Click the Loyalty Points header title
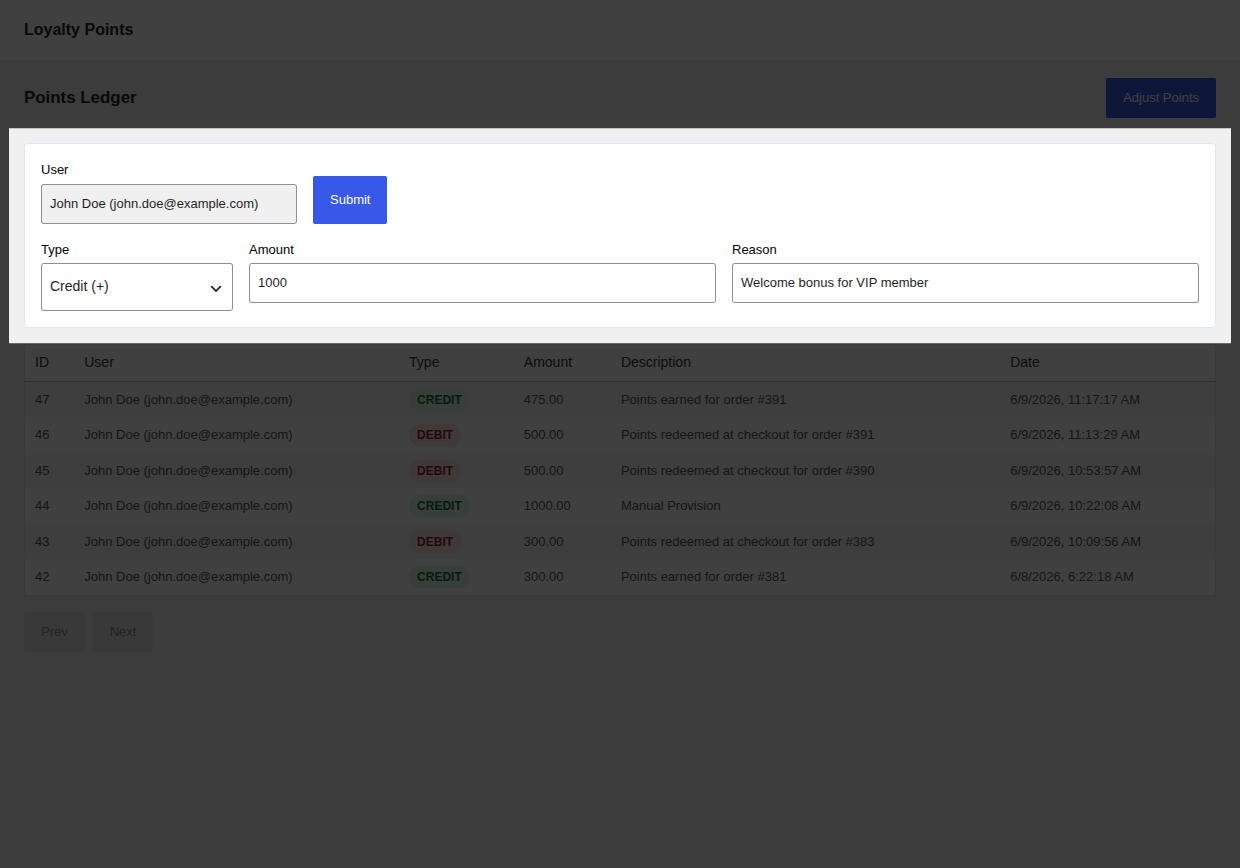Screen dimensions: 1240x868 click(79, 30)
